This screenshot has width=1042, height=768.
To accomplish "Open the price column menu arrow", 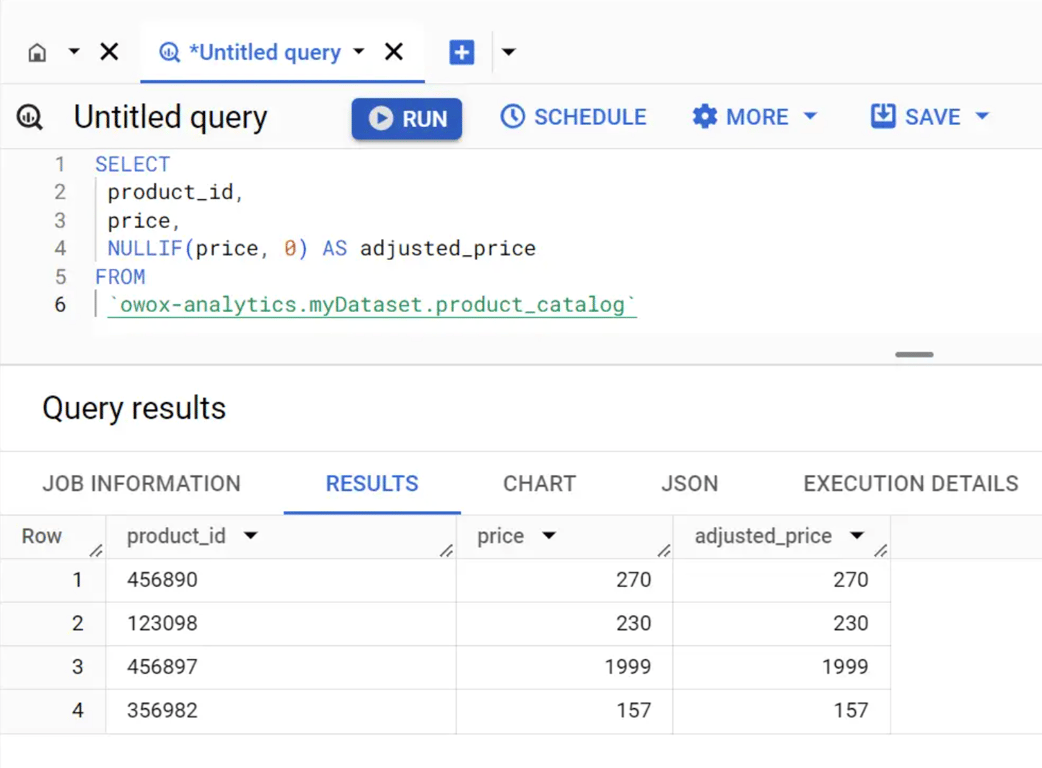I will [x=548, y=535].
